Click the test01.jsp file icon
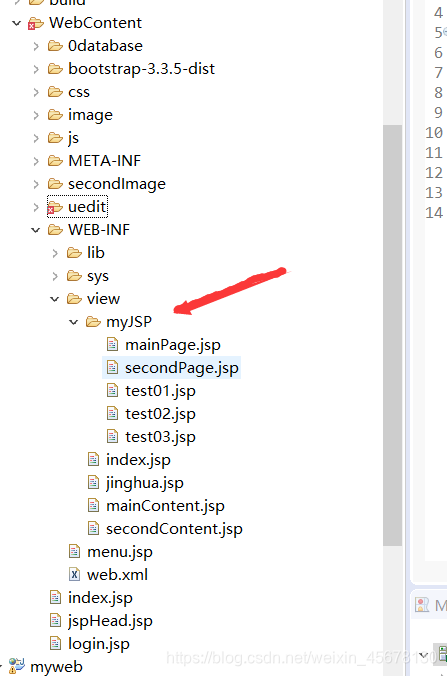The image size is (447, 676). (113, 391)
